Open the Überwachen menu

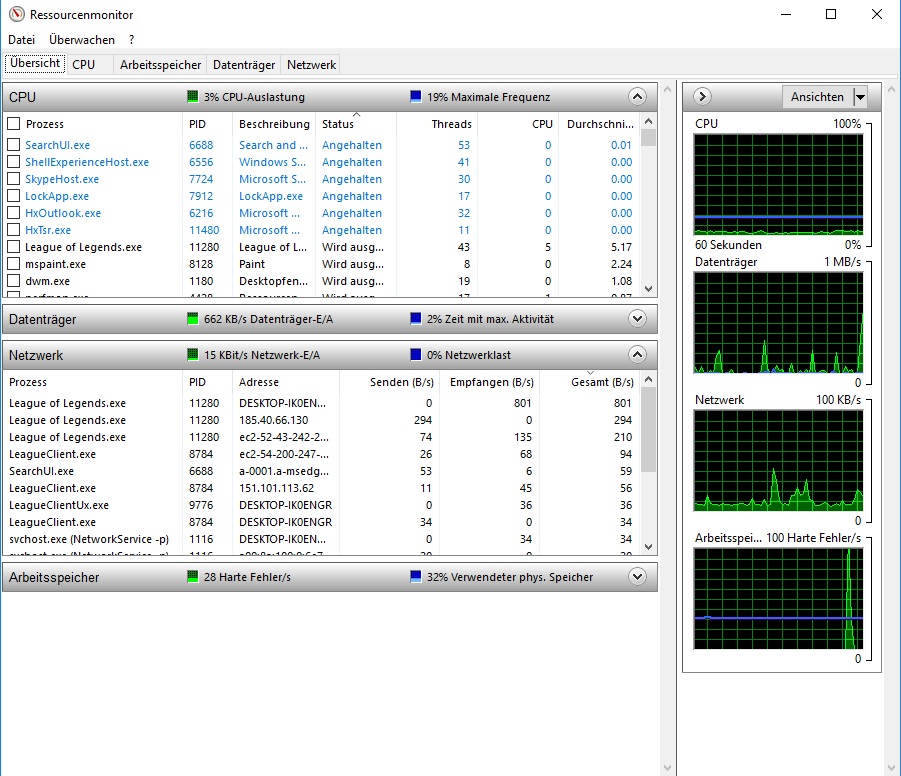point(82,40)
